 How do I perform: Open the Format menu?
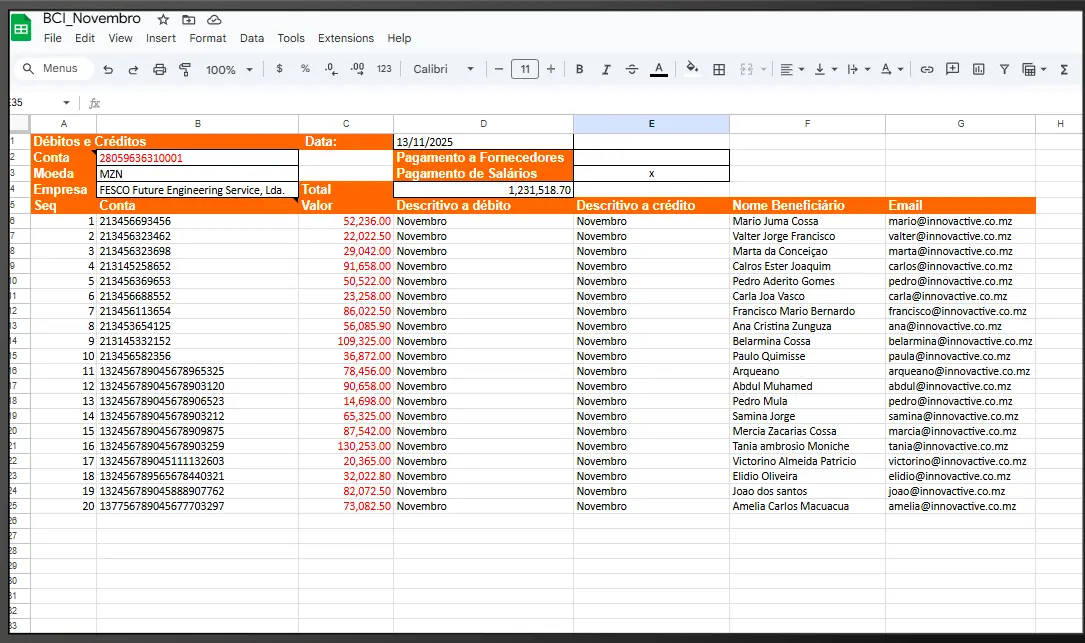[x=207, y=38]
